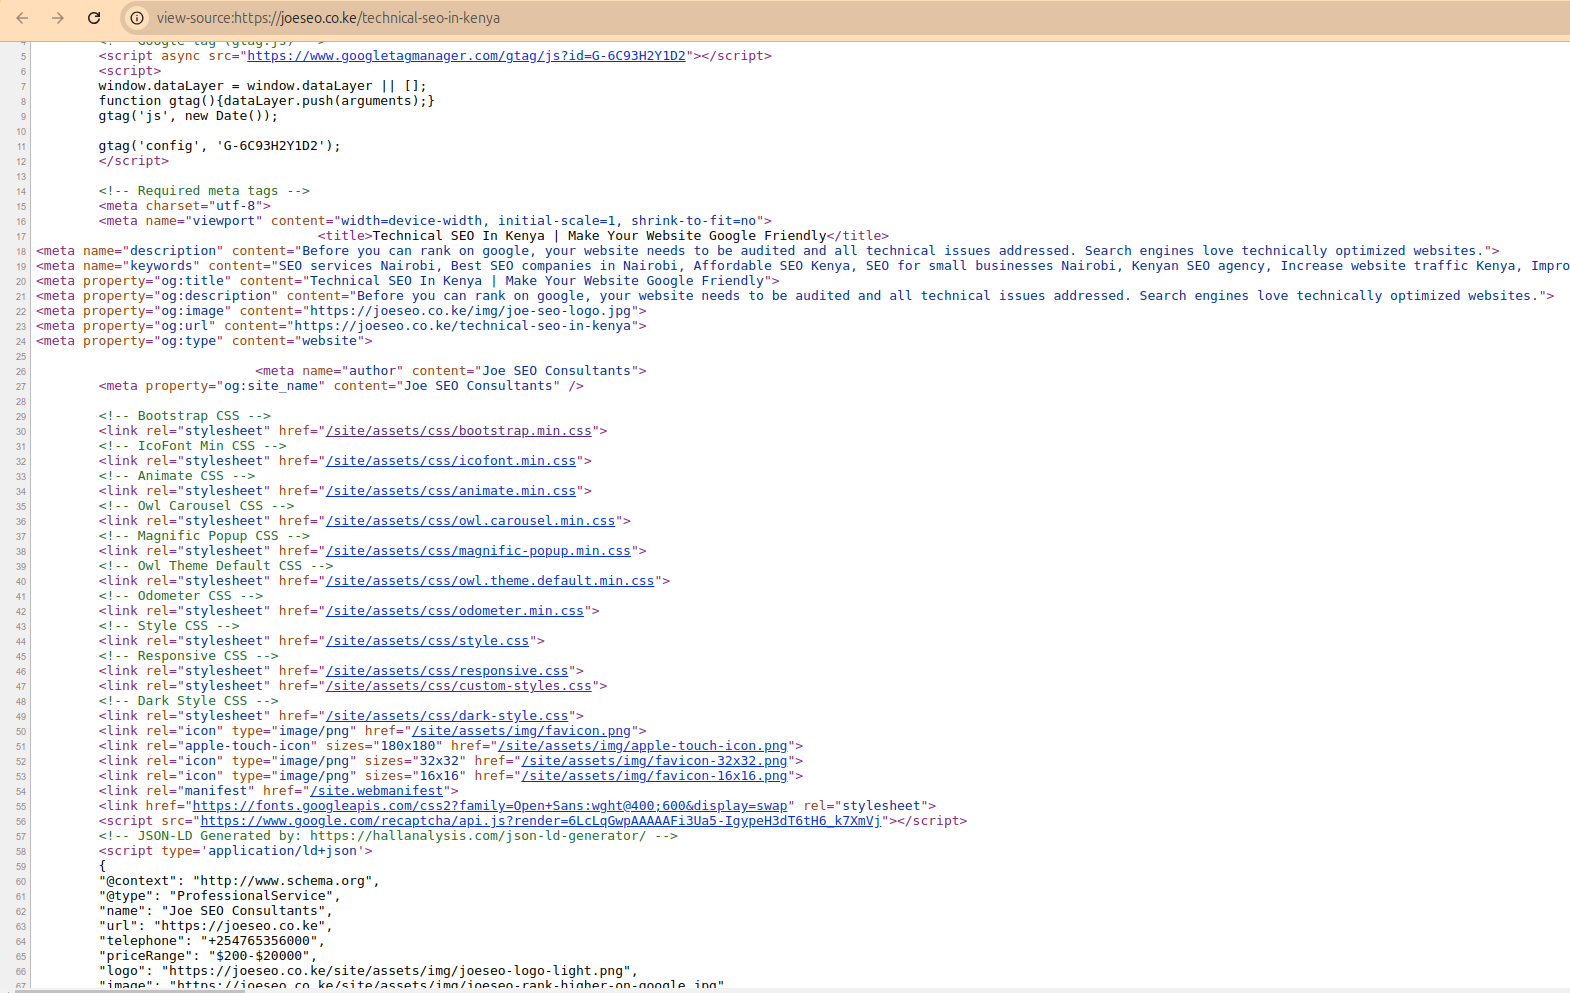Open the googletagmanager gtag/js script link

pos(466,56)
